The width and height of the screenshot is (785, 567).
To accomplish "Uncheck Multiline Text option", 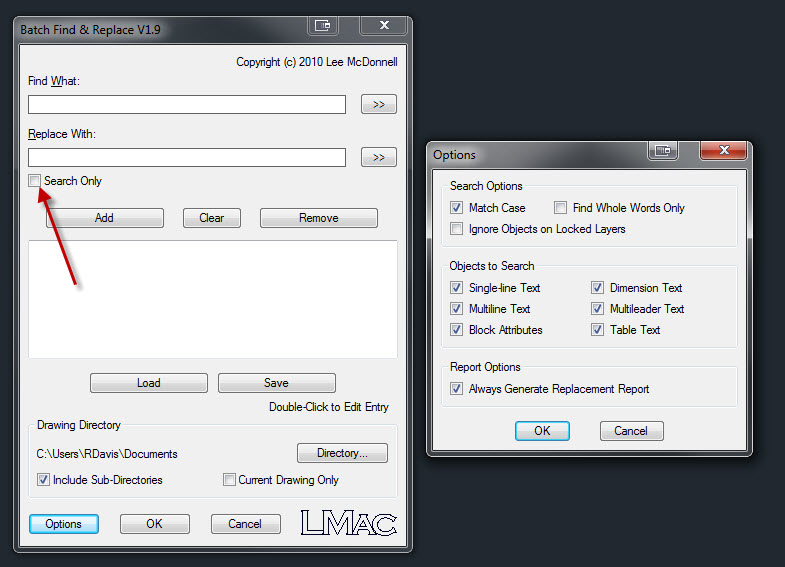I will pyautogui.click(x=456, y=308).
